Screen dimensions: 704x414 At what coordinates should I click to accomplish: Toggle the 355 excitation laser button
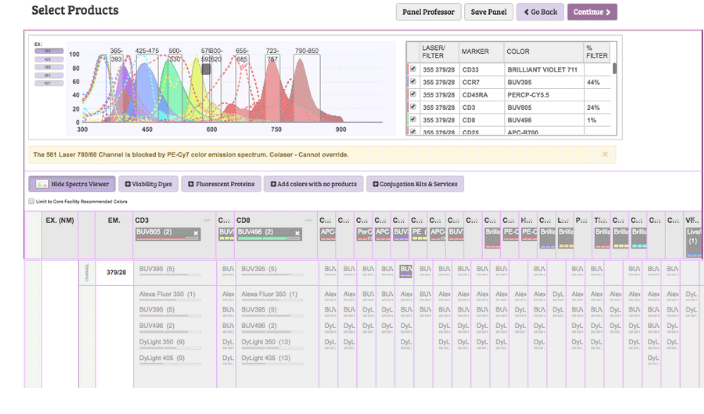pos(49,51)
